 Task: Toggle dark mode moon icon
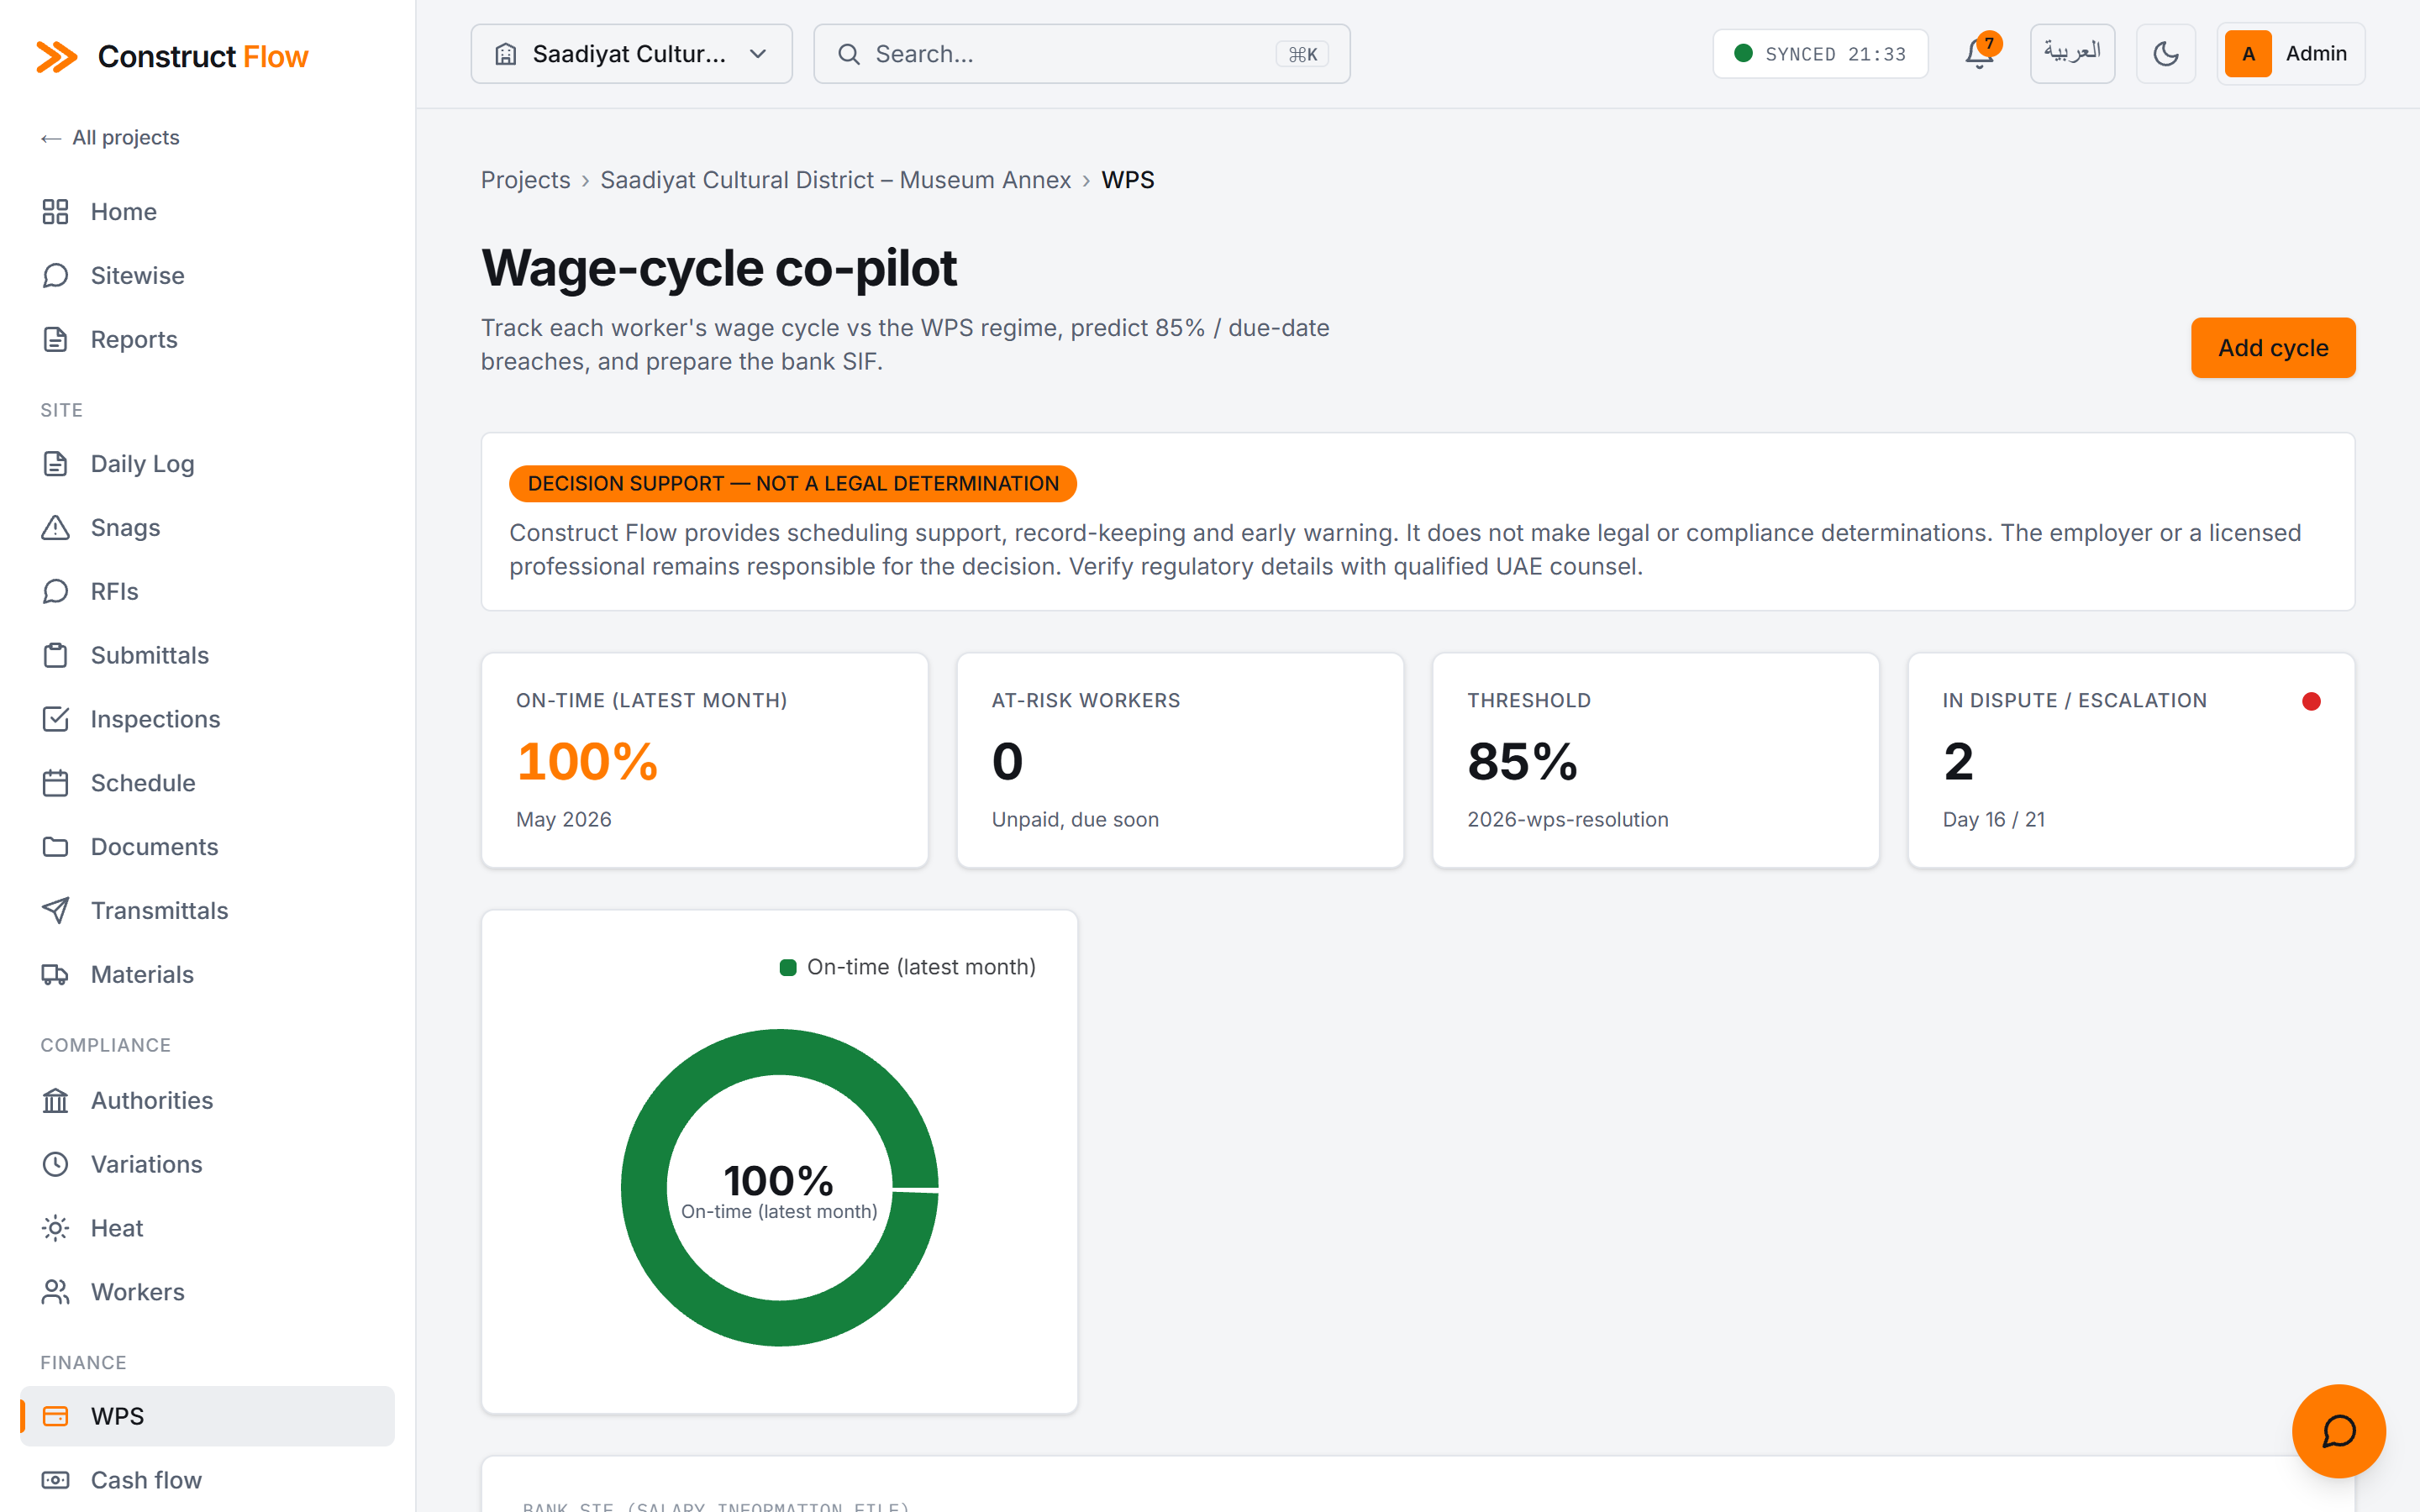[2165, 54]
